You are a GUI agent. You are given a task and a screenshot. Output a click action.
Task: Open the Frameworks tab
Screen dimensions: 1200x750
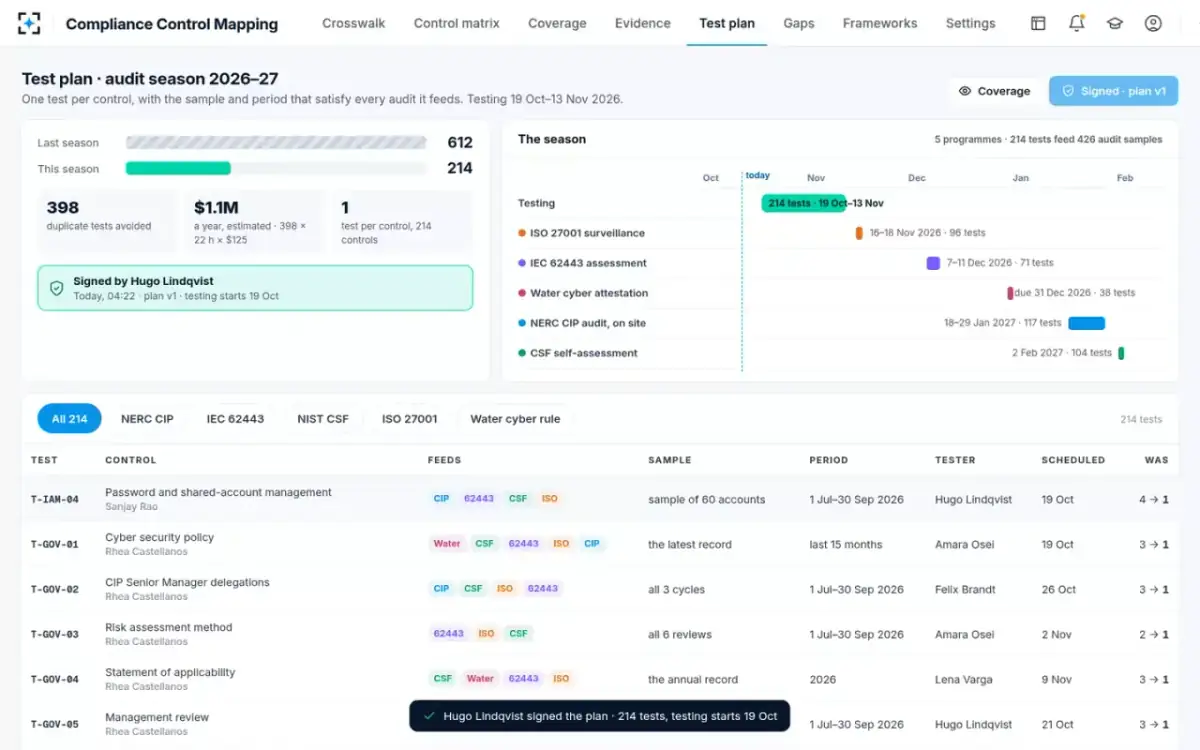click(x=880, y=23)
